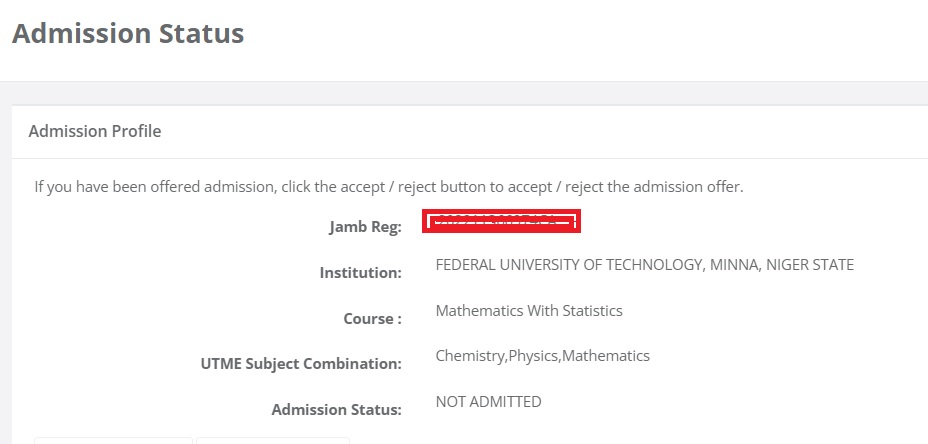This screenshot has width=928, height=444.
Task: Click the Jamb Reg field label
Action: coord(365,227)
